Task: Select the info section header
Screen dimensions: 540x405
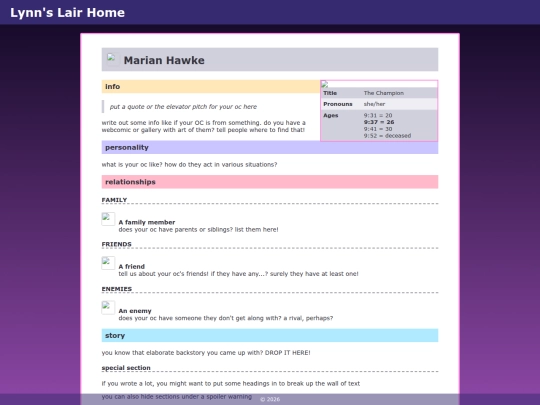Action: [x=211, y=86]
